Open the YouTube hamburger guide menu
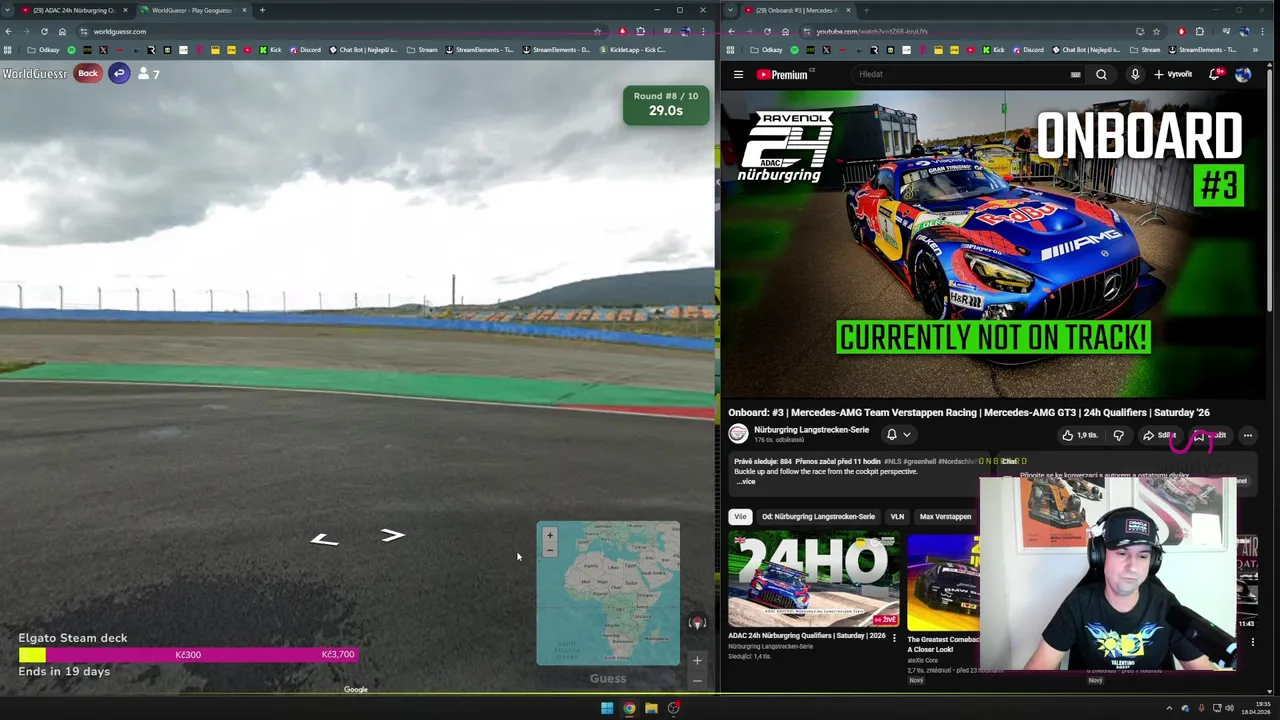The height and width of the screenshot is (720, 1280). point(738,74)
